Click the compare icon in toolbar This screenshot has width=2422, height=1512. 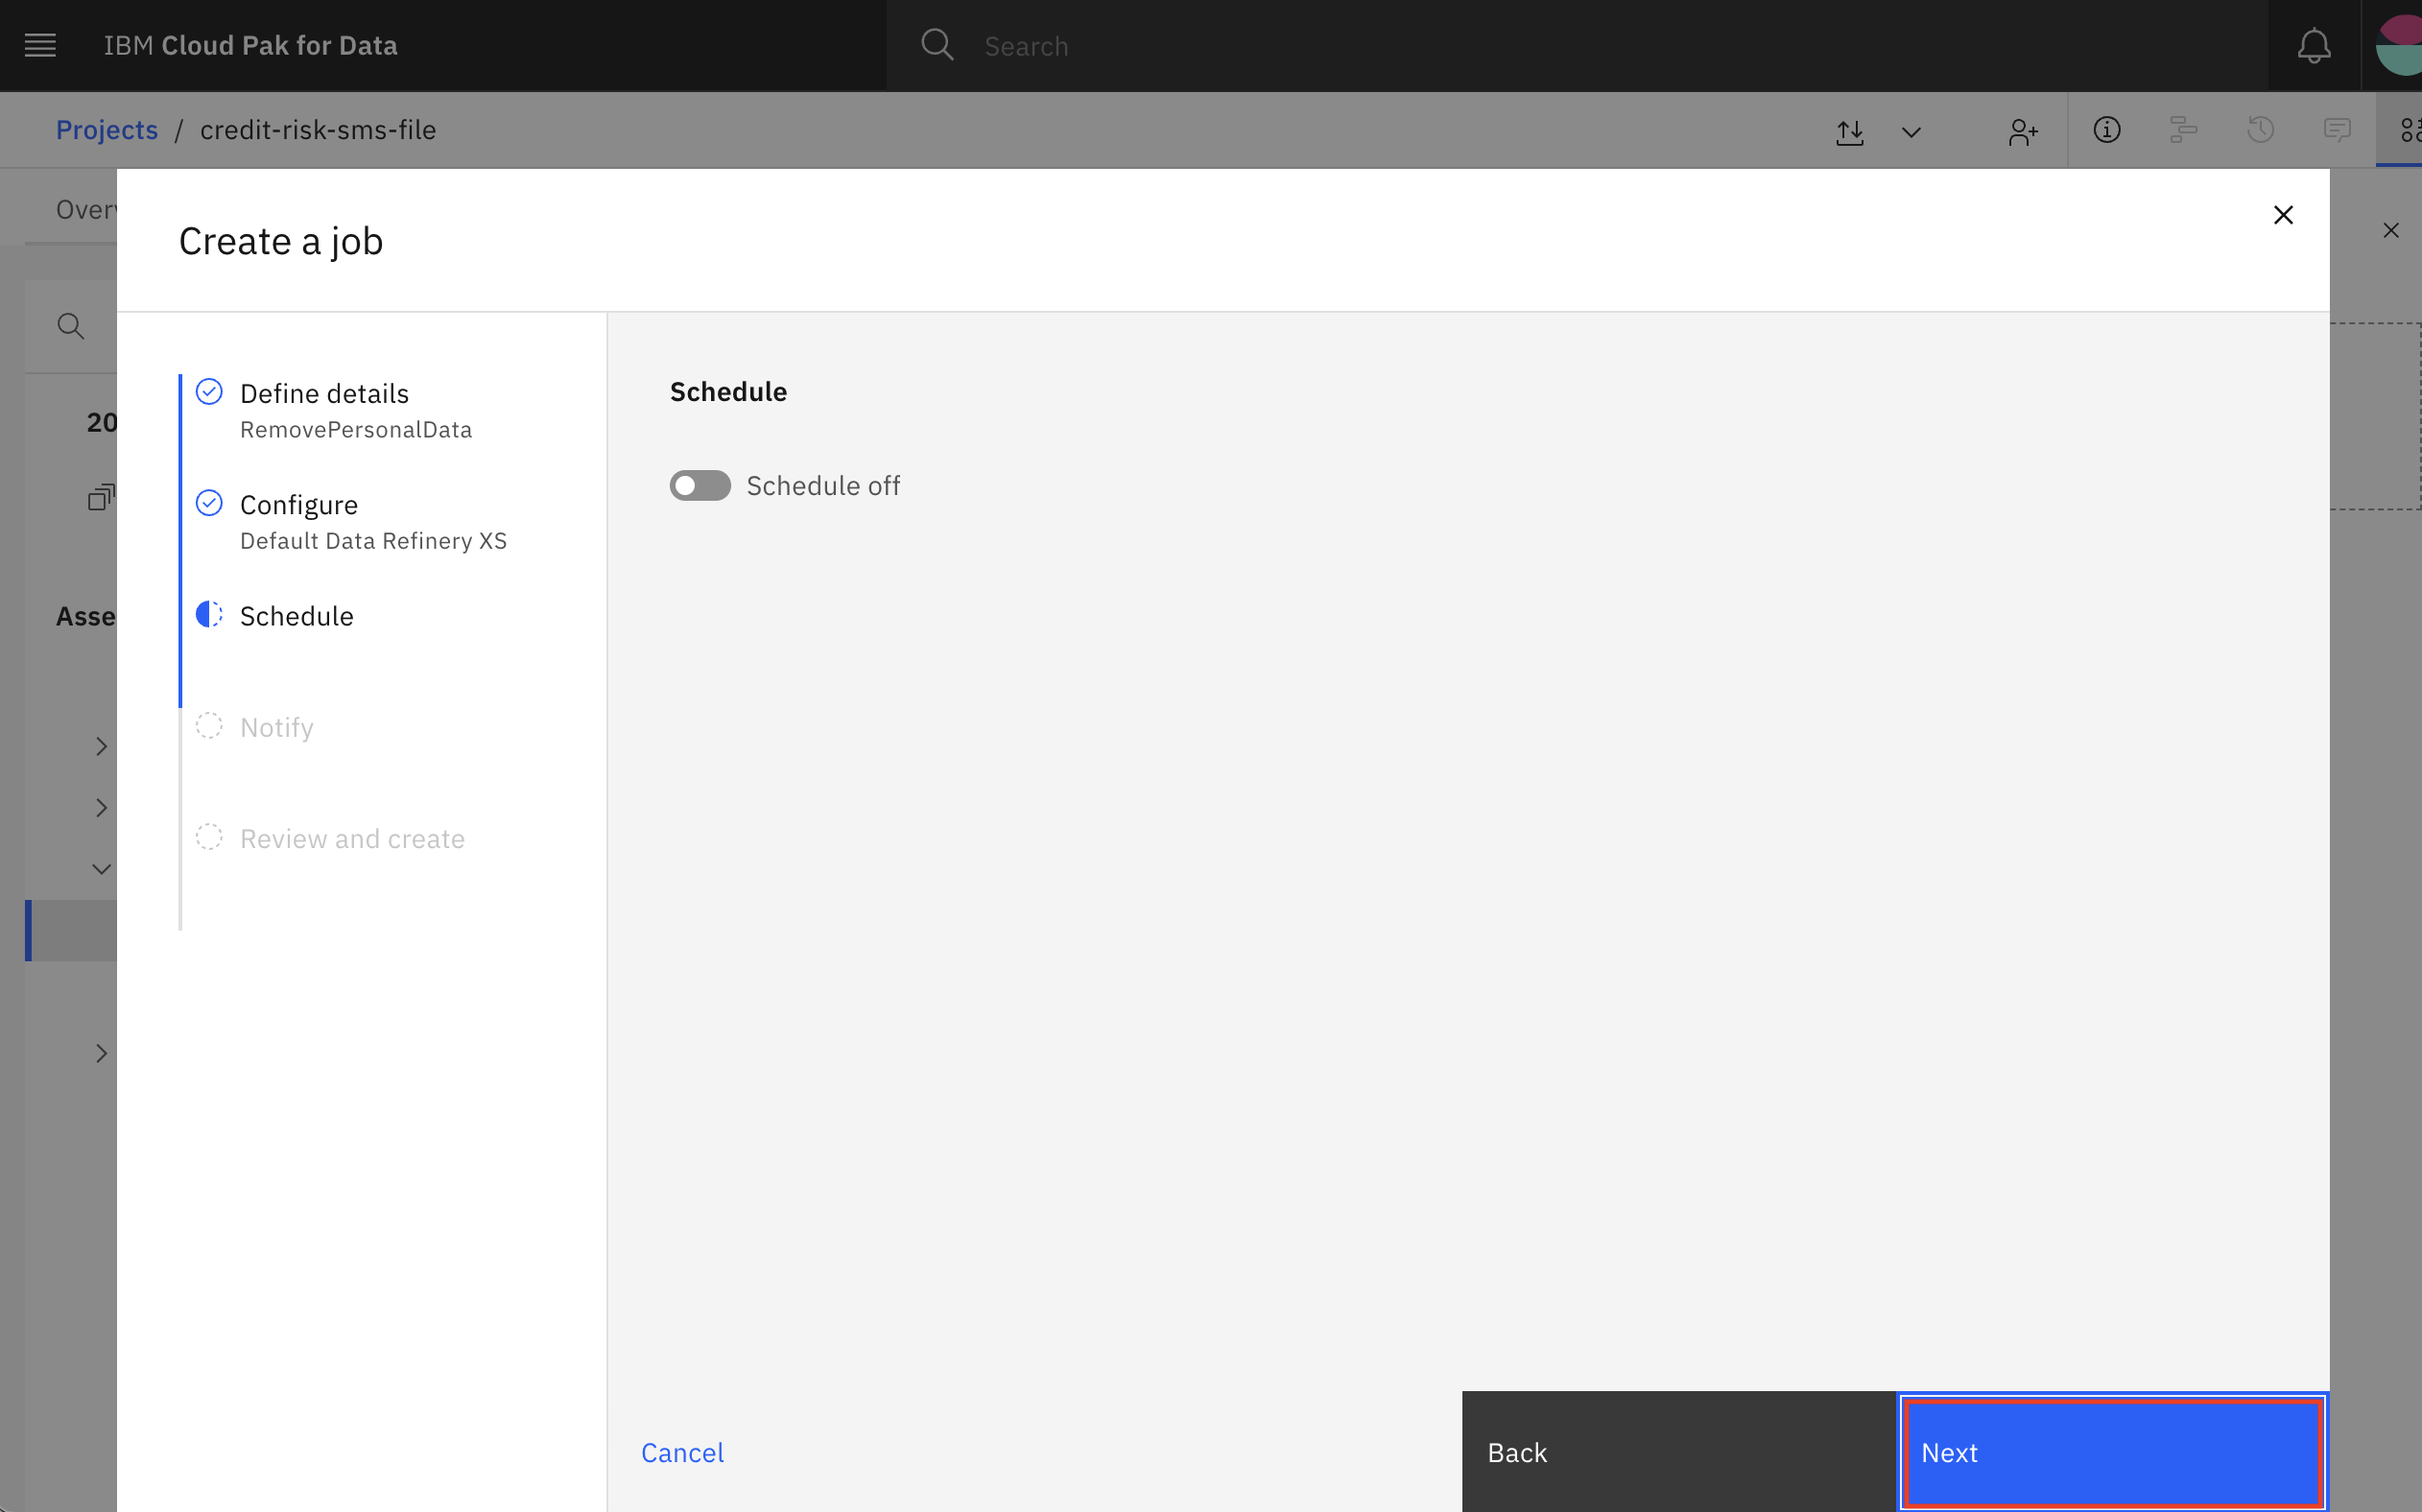point(2183,130)
